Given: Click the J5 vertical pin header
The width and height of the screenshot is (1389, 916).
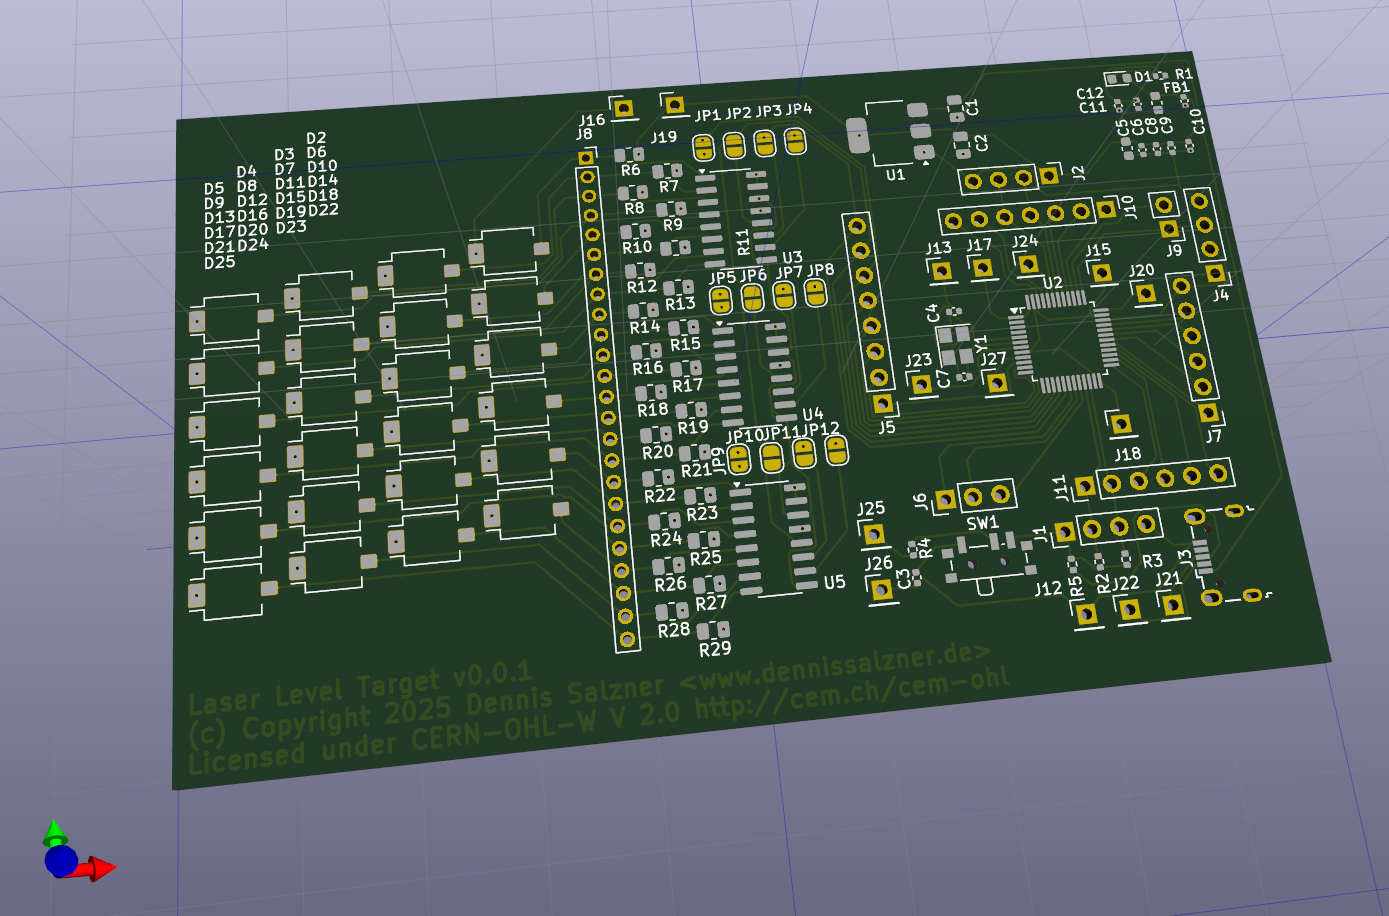Looking at the screenshot, I should [869, 314].
